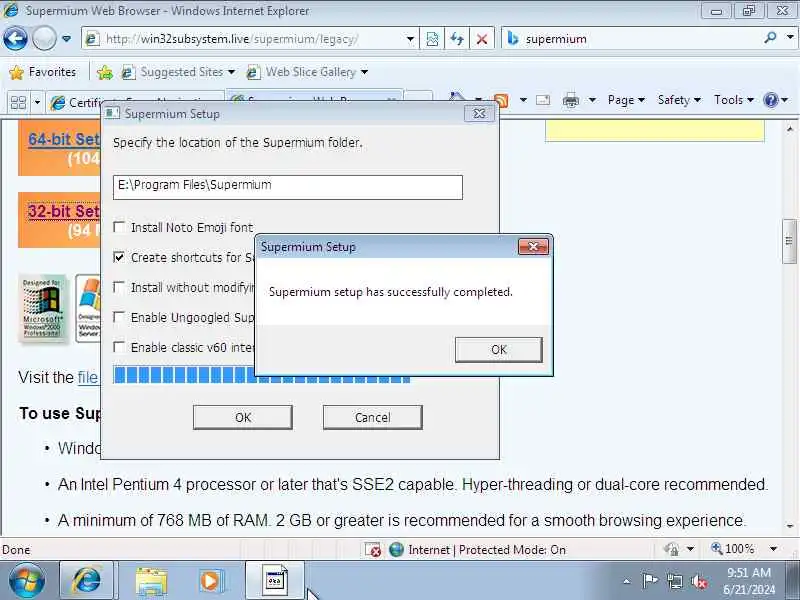Stop loading with the red X icon

pyautogui.click(x=481, y=39)
